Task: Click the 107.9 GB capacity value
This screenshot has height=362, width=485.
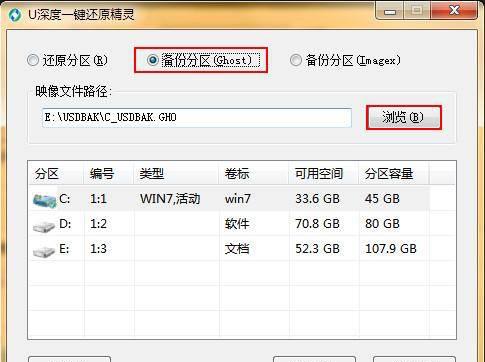Action: pos(391,249)
